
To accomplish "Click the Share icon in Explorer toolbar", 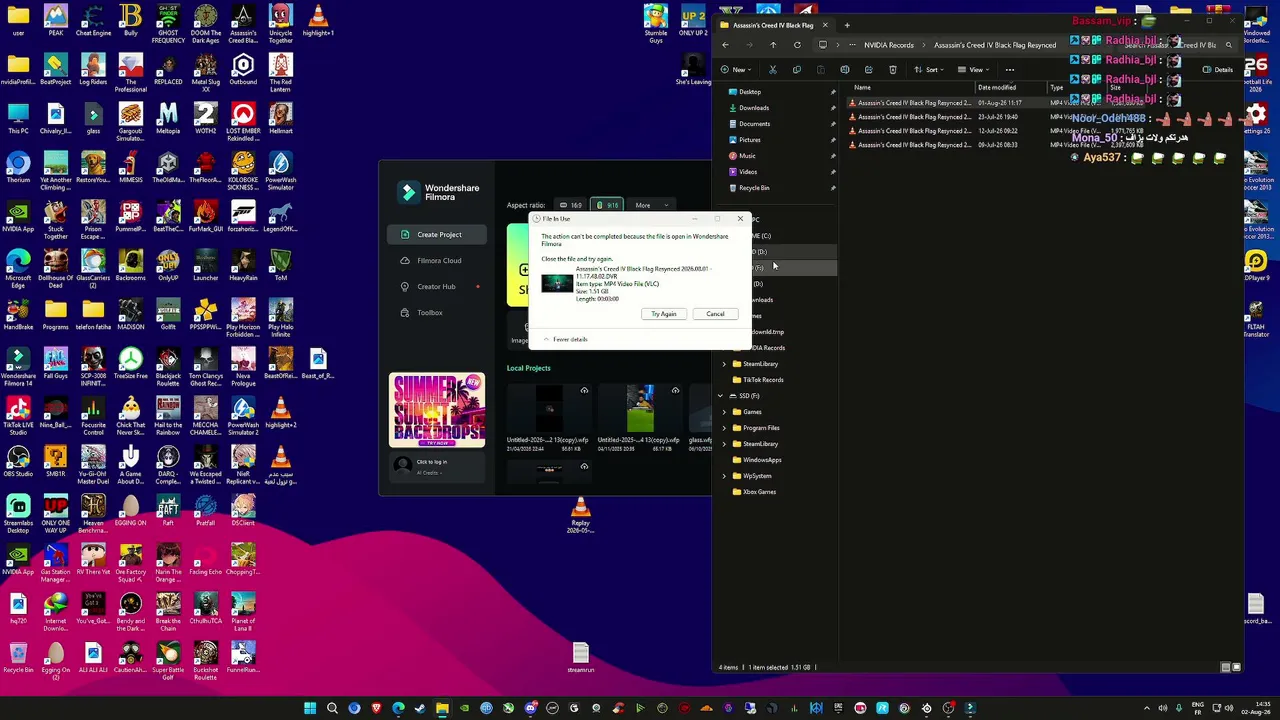I will pos(869,70).
